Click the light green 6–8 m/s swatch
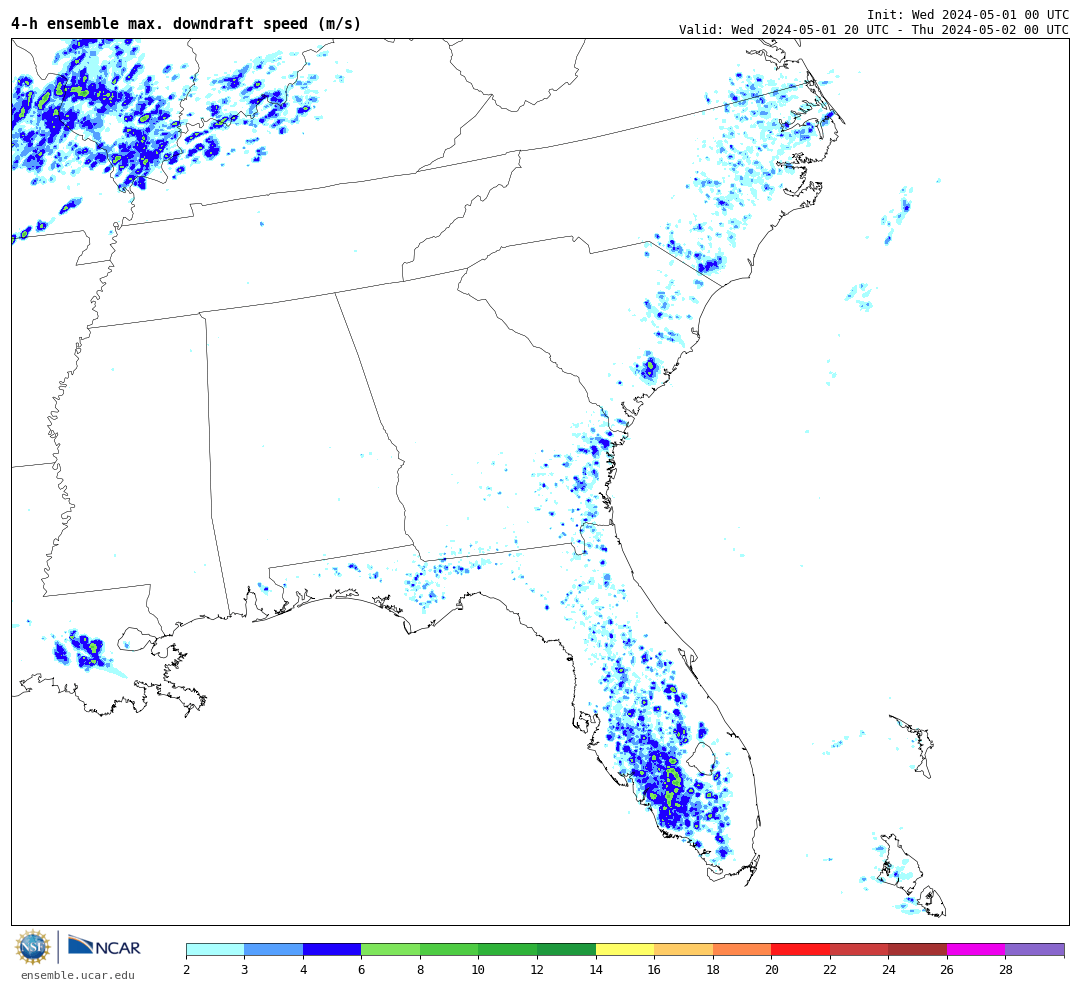Screen dimensions: 1080x988 [391, 949]
